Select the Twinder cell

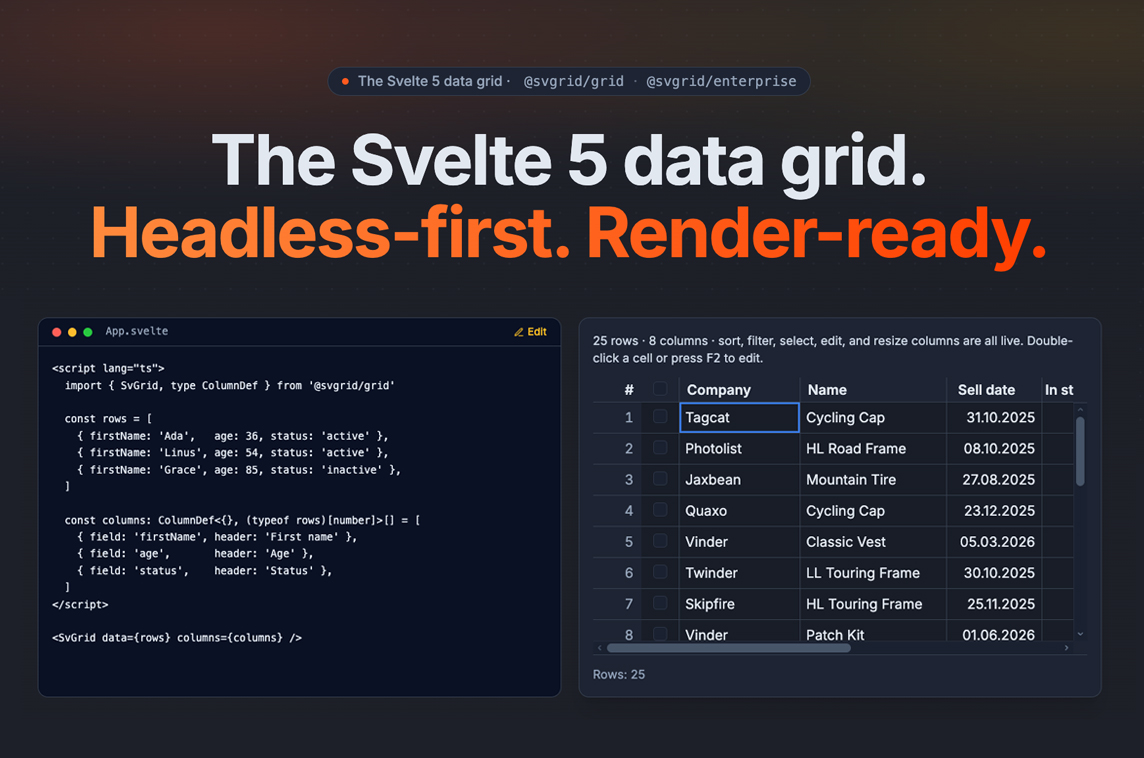(x=739, y=573)
